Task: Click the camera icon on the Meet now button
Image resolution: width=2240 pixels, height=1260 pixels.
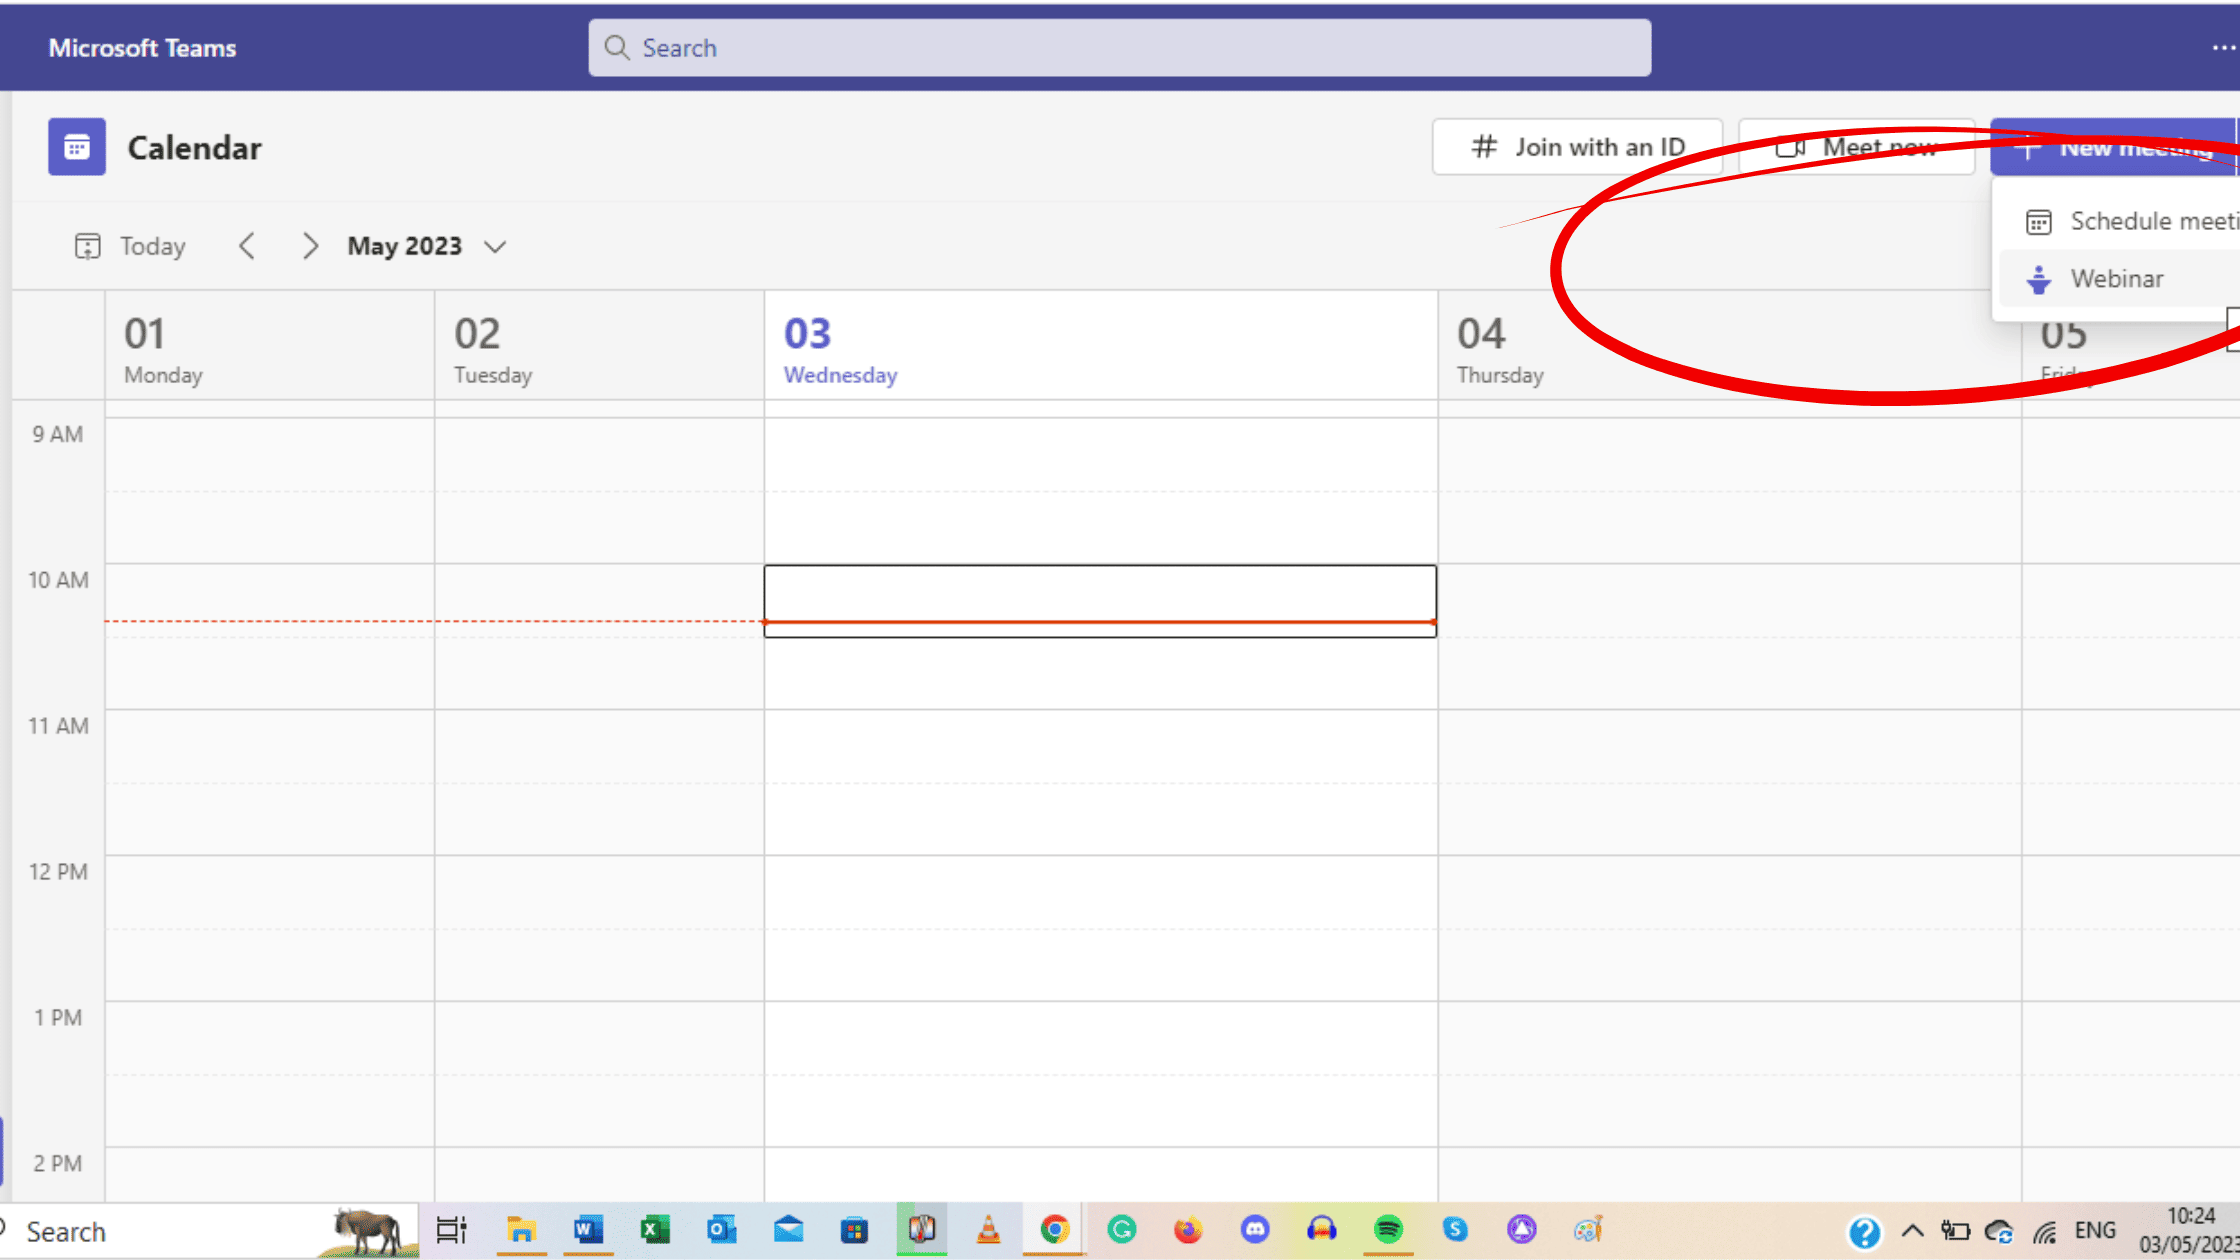Action: pyautogui.click(x=1791, y=146)
